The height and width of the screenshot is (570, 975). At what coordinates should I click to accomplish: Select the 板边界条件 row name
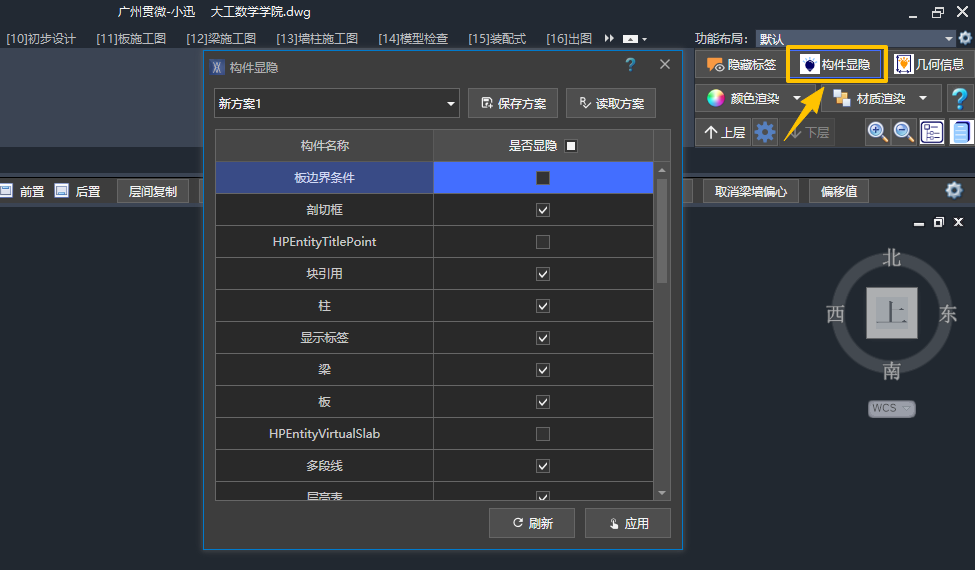(x=325, y=178)
